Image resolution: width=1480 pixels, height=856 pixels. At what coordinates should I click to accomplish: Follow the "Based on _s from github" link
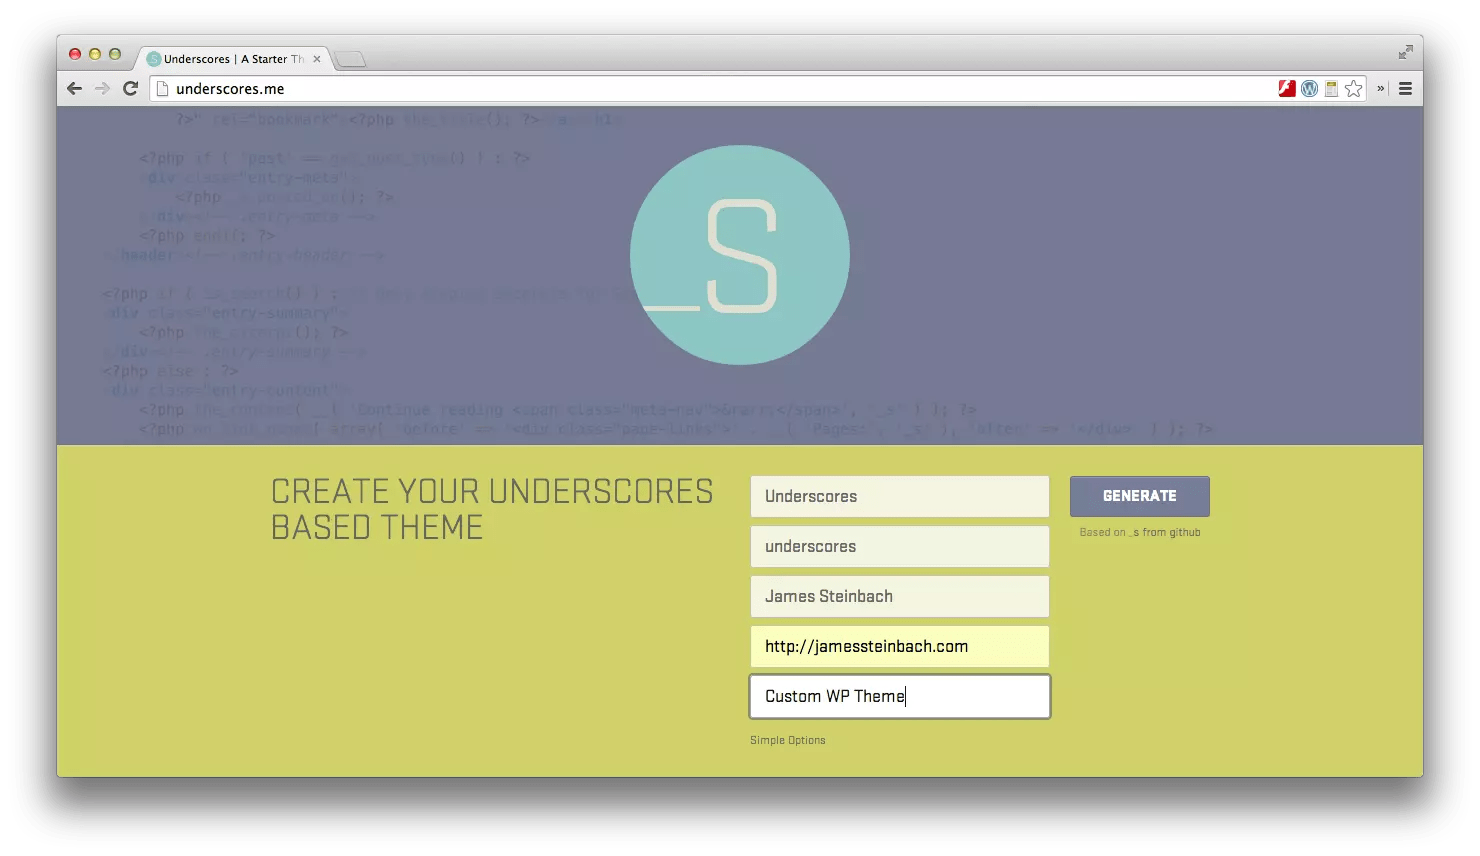[1140, 533]
